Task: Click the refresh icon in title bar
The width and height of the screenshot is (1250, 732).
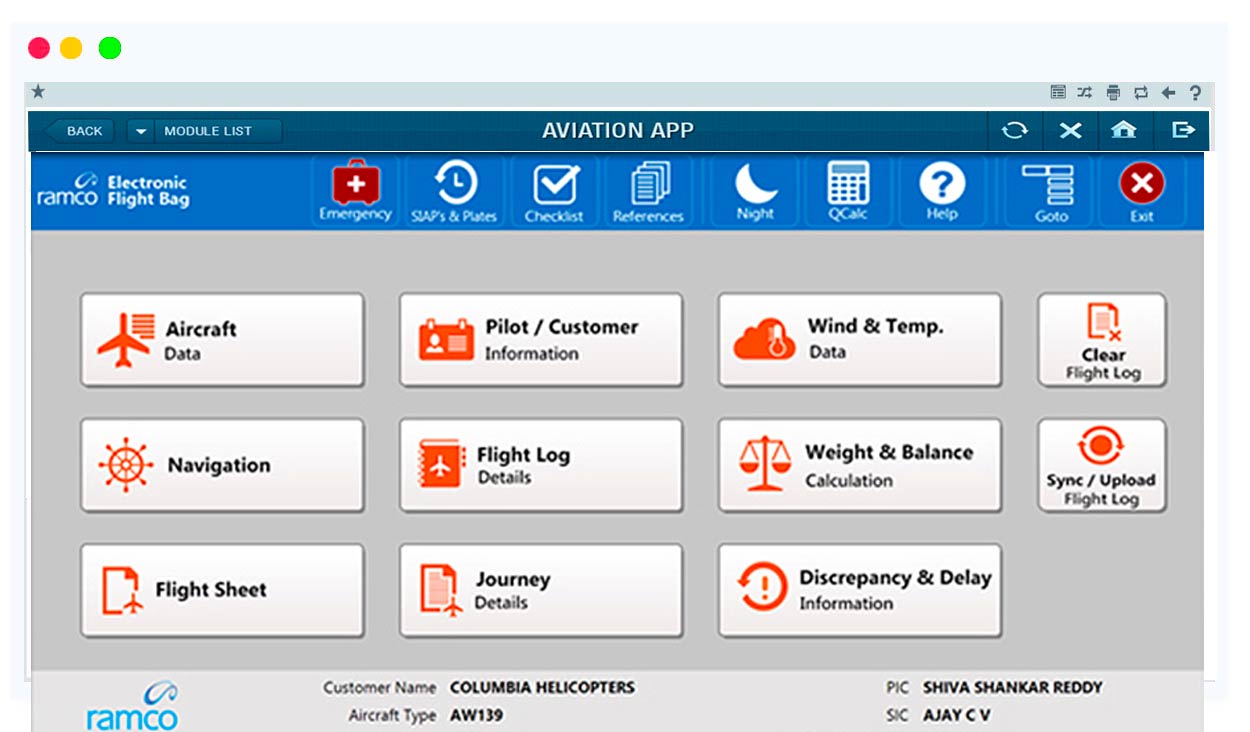Action: coord(1015,131)
